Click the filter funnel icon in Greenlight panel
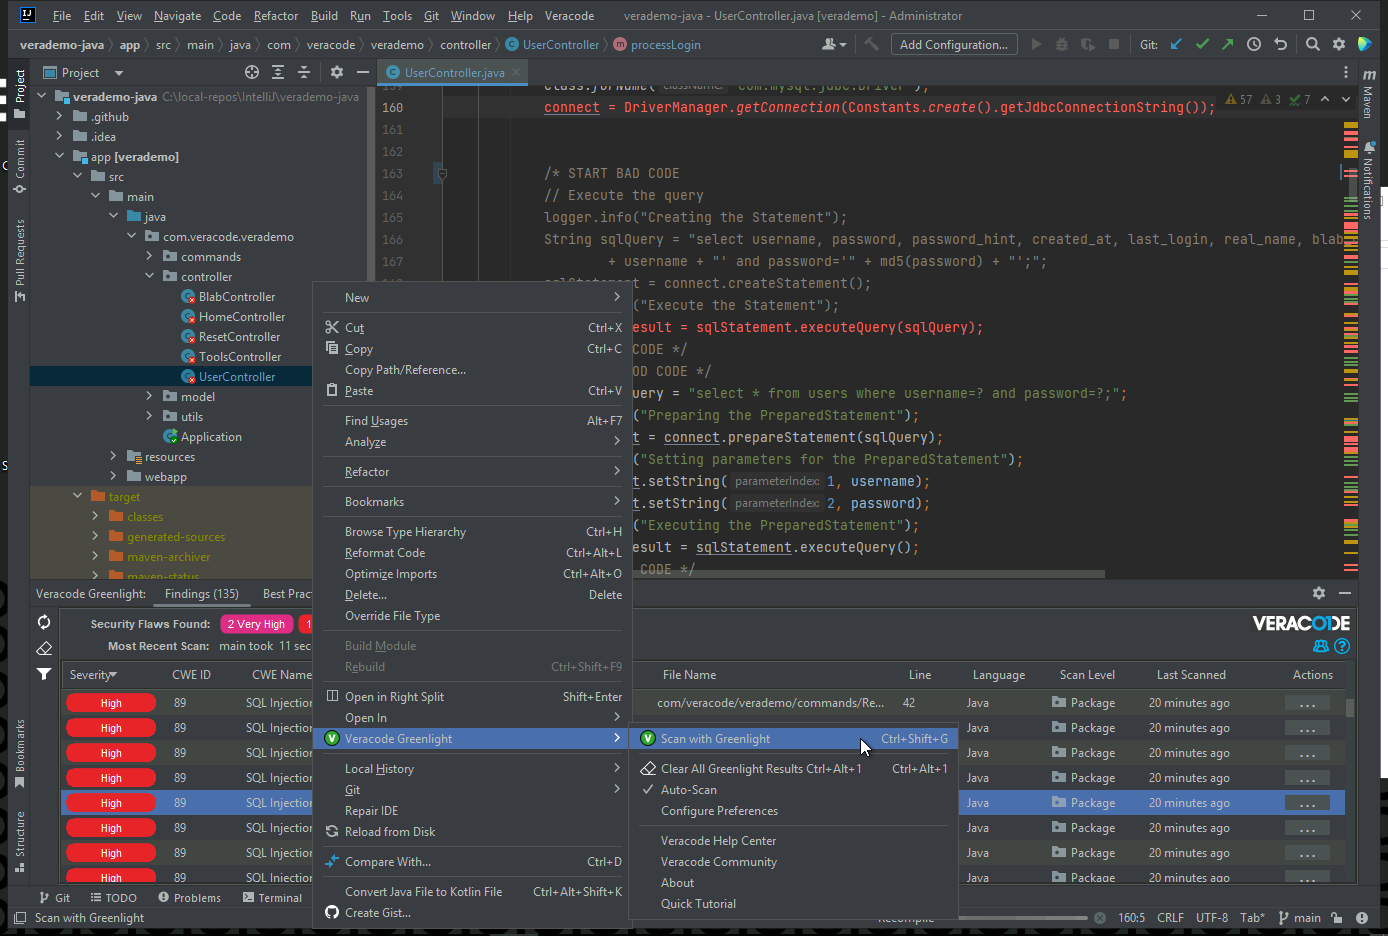 pyautogui.click(x=44, y=674)
